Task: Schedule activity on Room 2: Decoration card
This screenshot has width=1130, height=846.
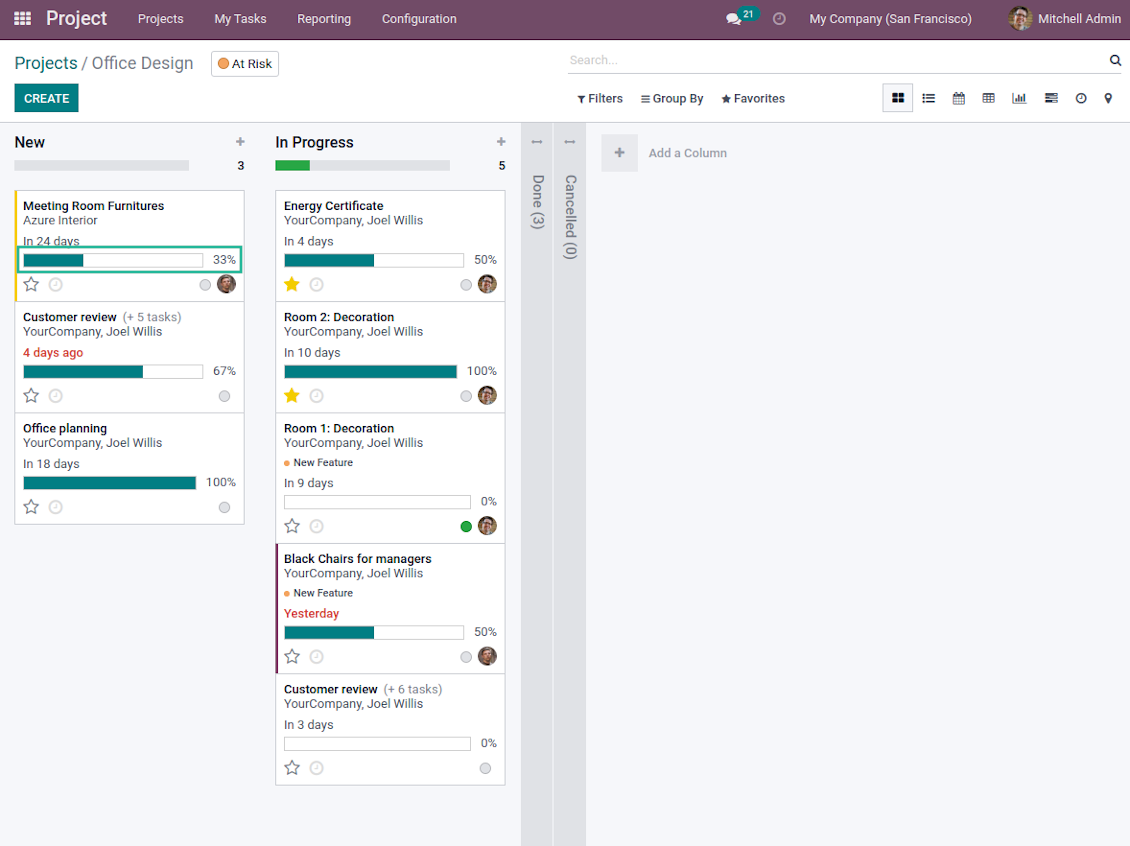Action: [316, 396]
